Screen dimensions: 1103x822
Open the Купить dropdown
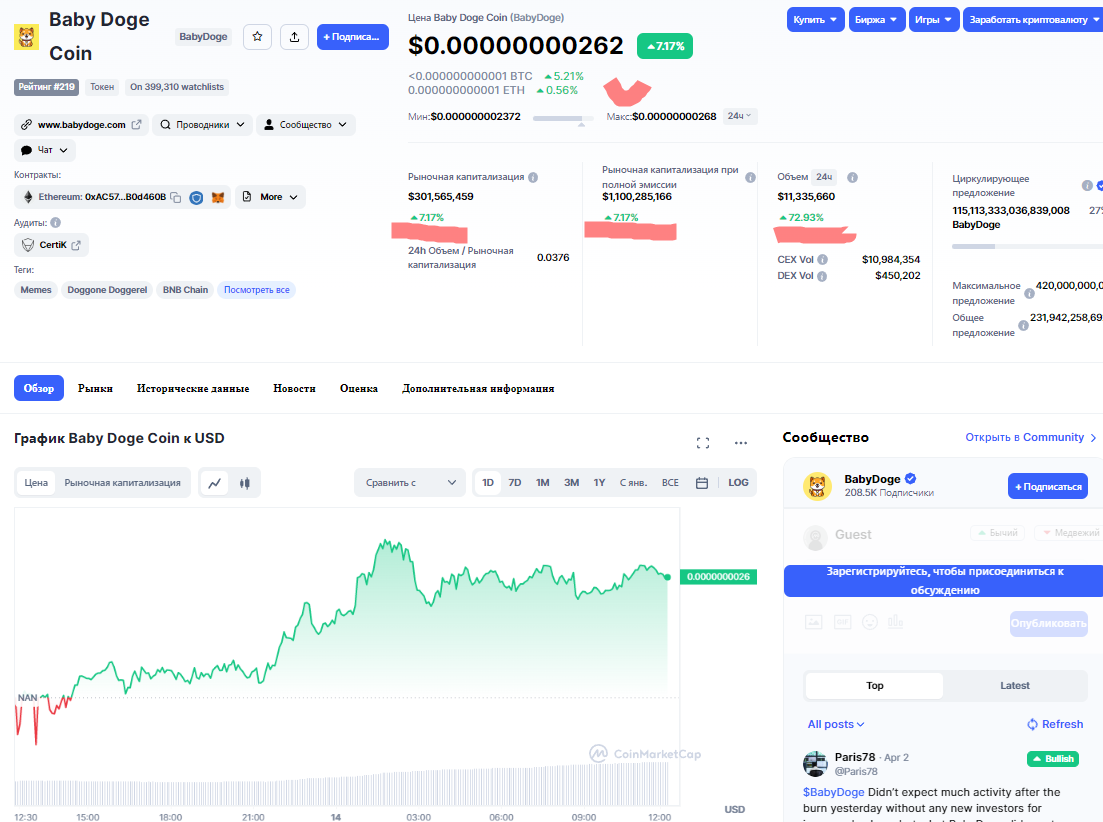point(815,20)
